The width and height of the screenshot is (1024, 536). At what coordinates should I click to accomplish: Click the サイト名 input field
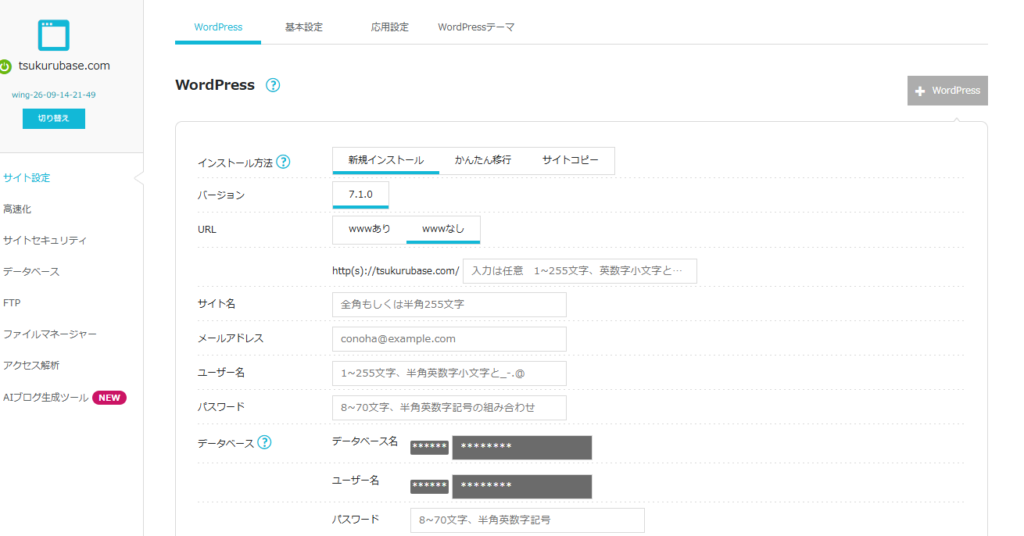coord(449,305)
